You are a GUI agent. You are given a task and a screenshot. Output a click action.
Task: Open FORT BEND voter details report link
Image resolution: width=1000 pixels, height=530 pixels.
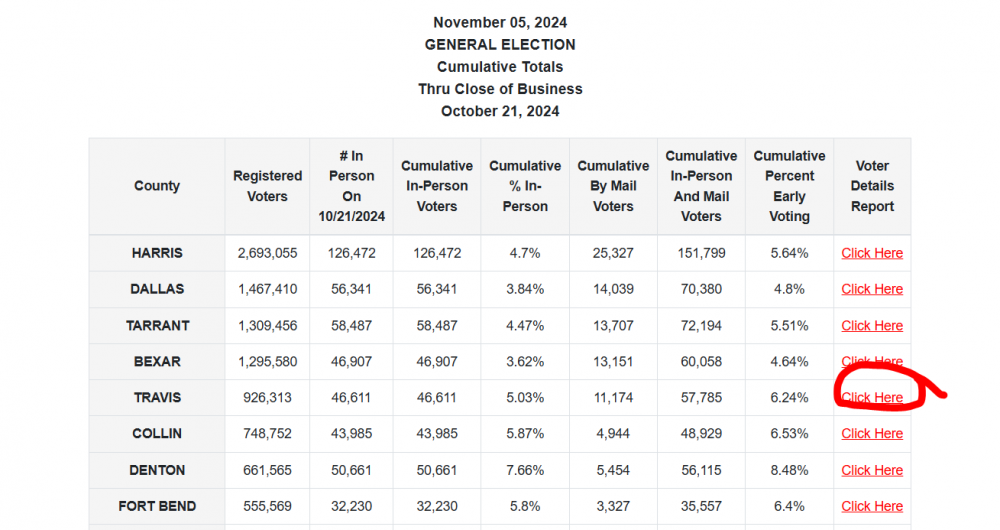click(872, 506)
